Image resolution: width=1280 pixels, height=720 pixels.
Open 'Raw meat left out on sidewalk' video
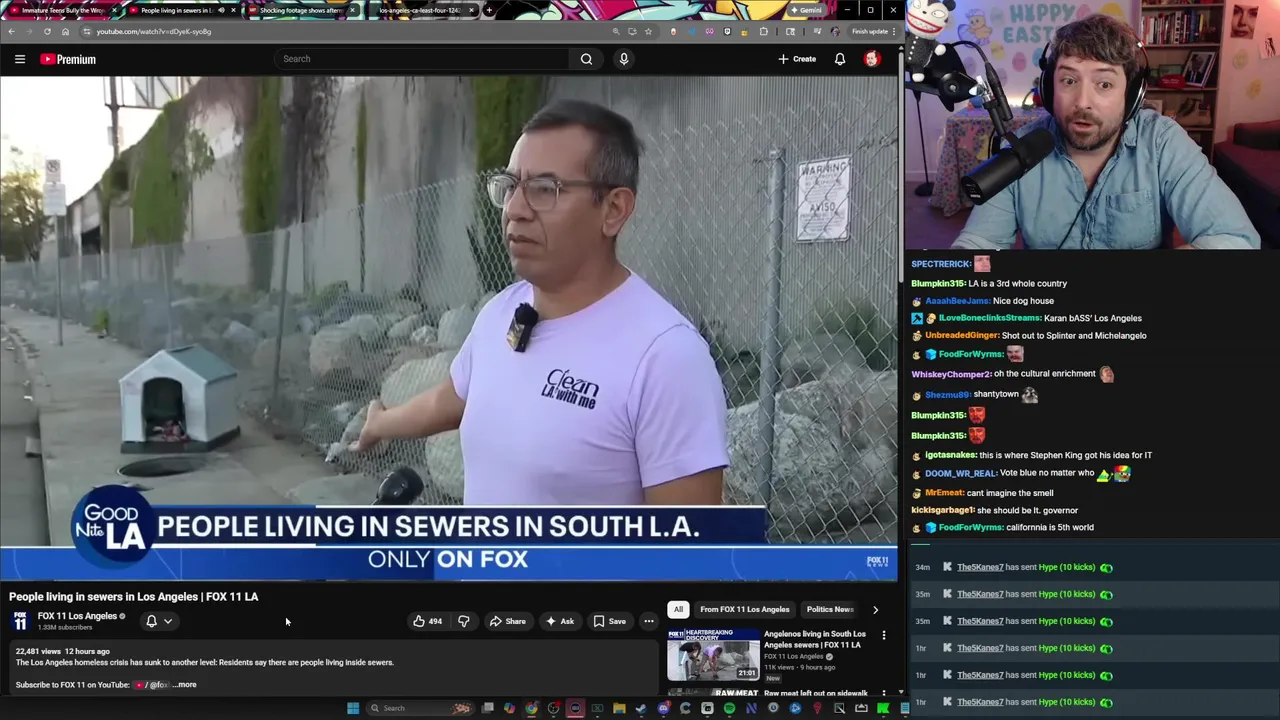(815, 693)
